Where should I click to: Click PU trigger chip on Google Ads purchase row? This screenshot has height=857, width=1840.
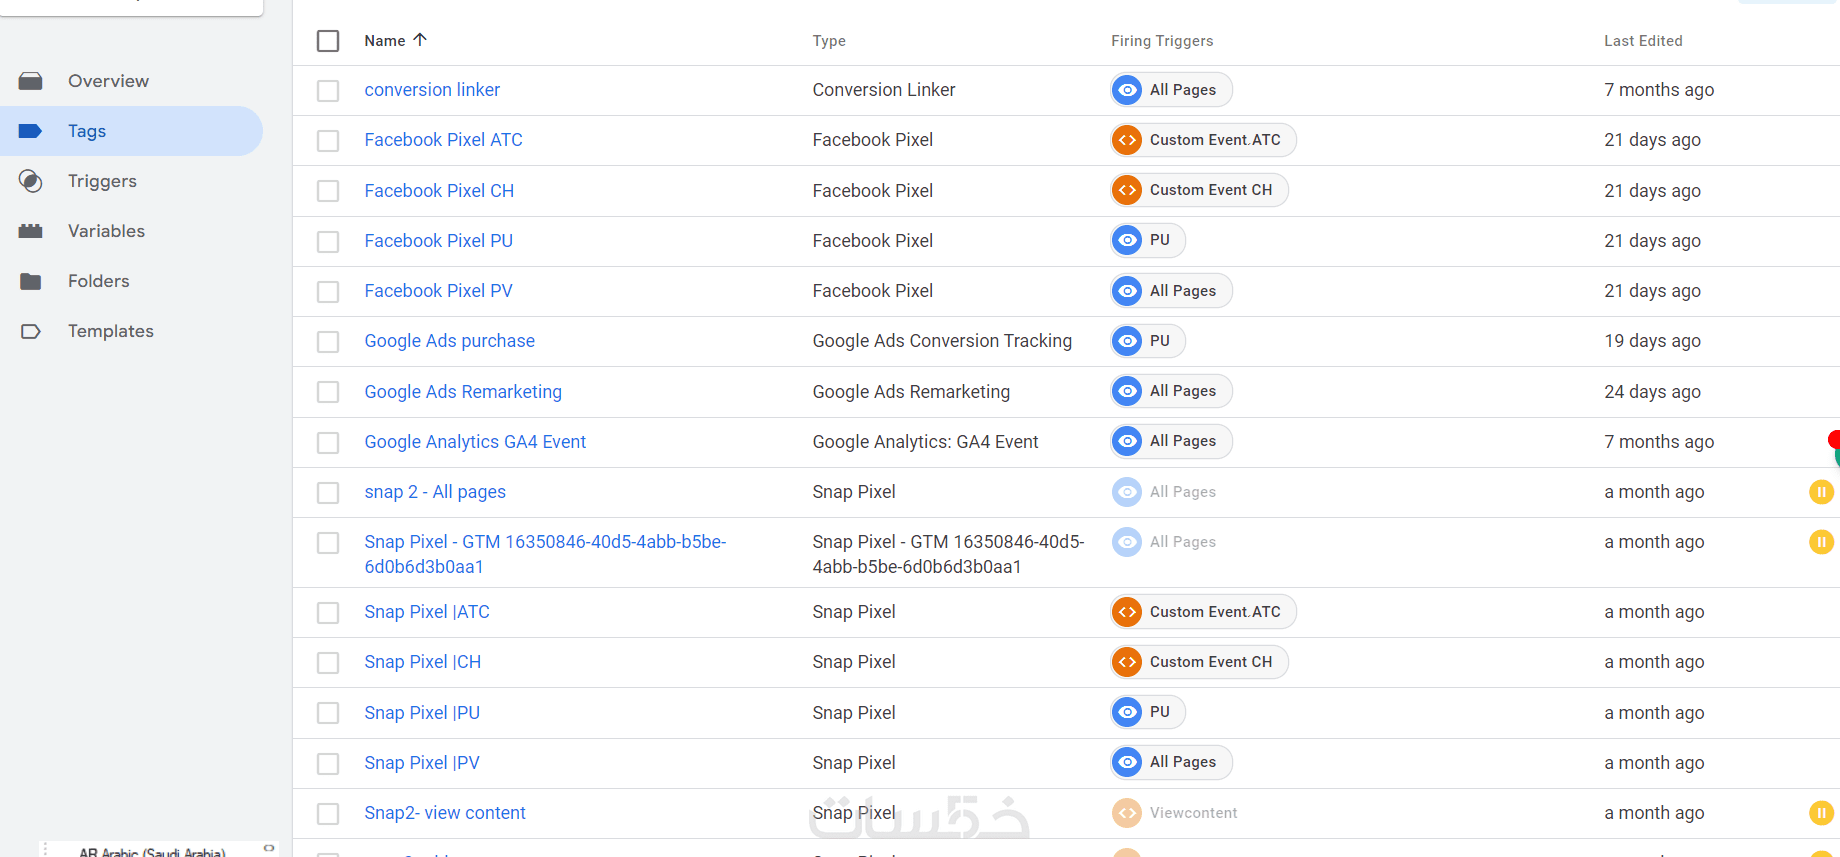[1148, 341]
